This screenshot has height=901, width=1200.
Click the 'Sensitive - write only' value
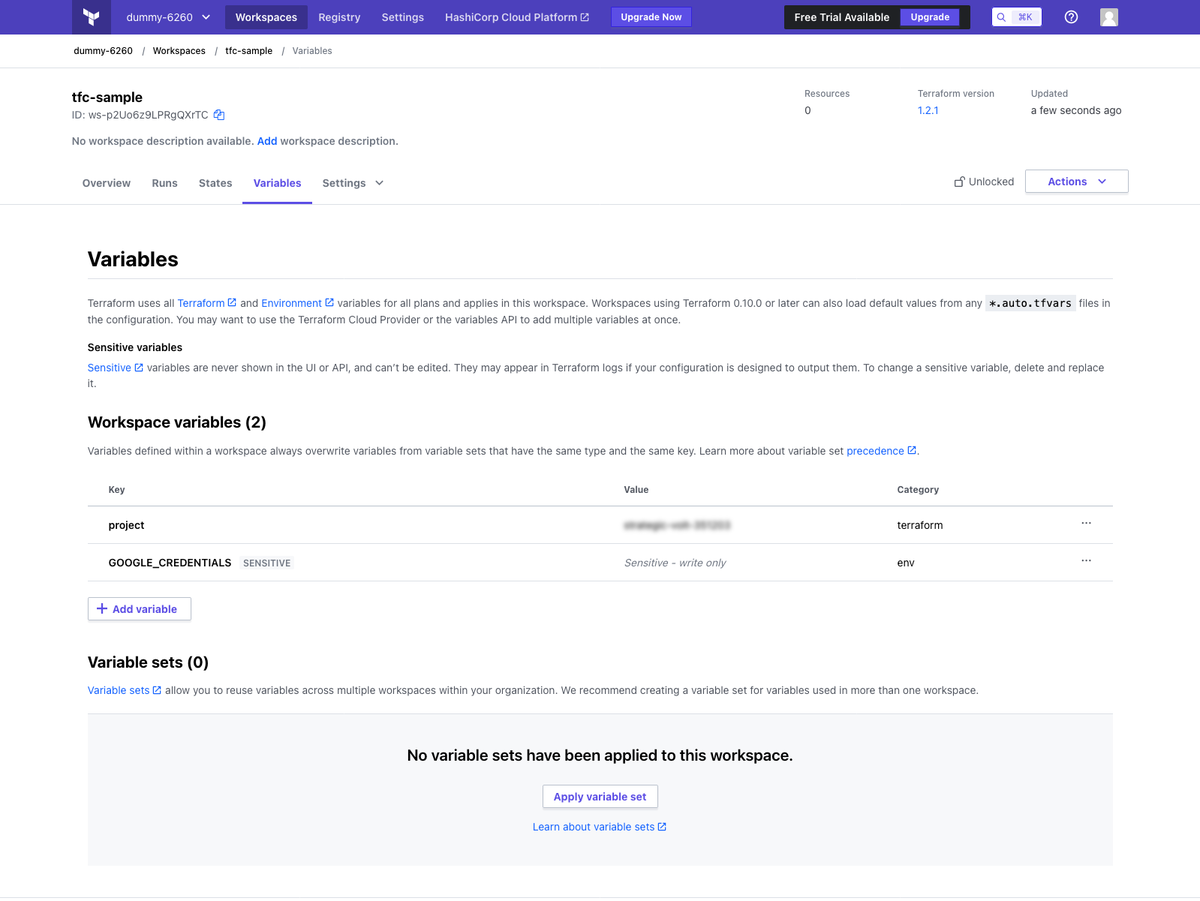[675, 563]
